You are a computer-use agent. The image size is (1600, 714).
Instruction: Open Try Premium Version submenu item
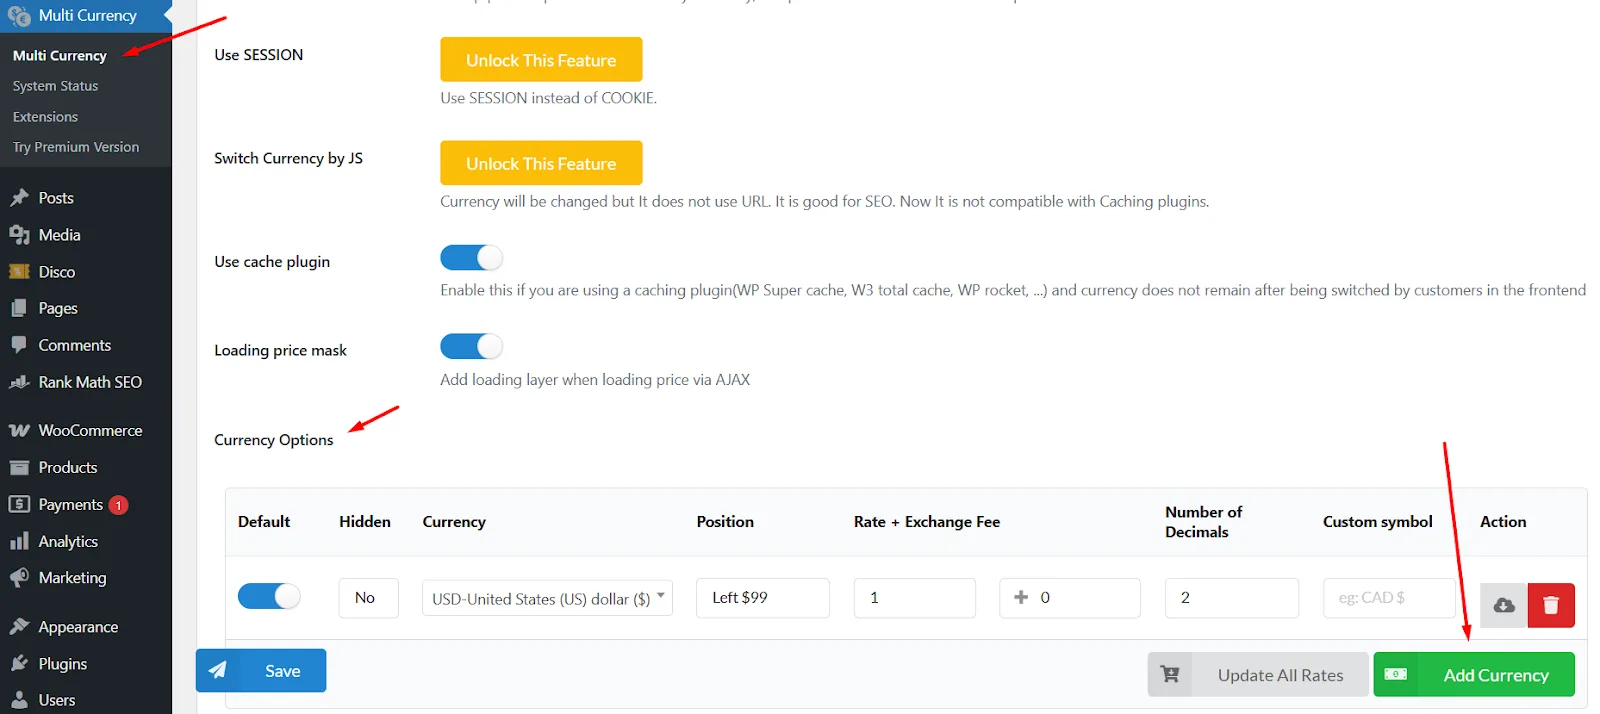(x=76, y=147)
